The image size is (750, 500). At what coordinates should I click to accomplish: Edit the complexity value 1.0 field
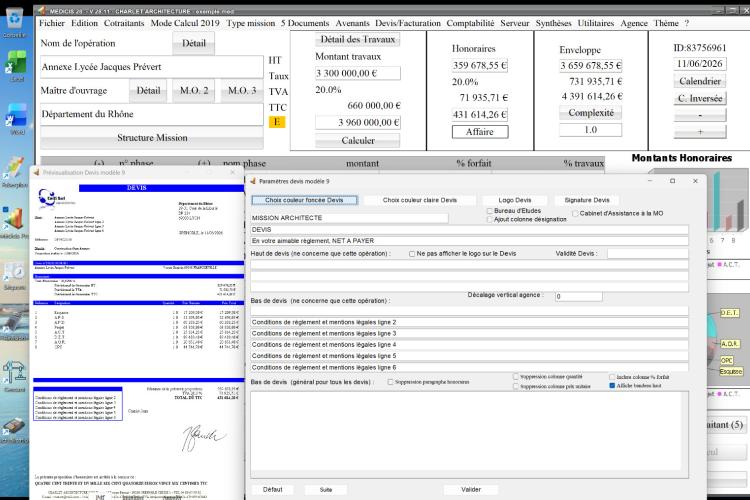[x=591, y=130]
